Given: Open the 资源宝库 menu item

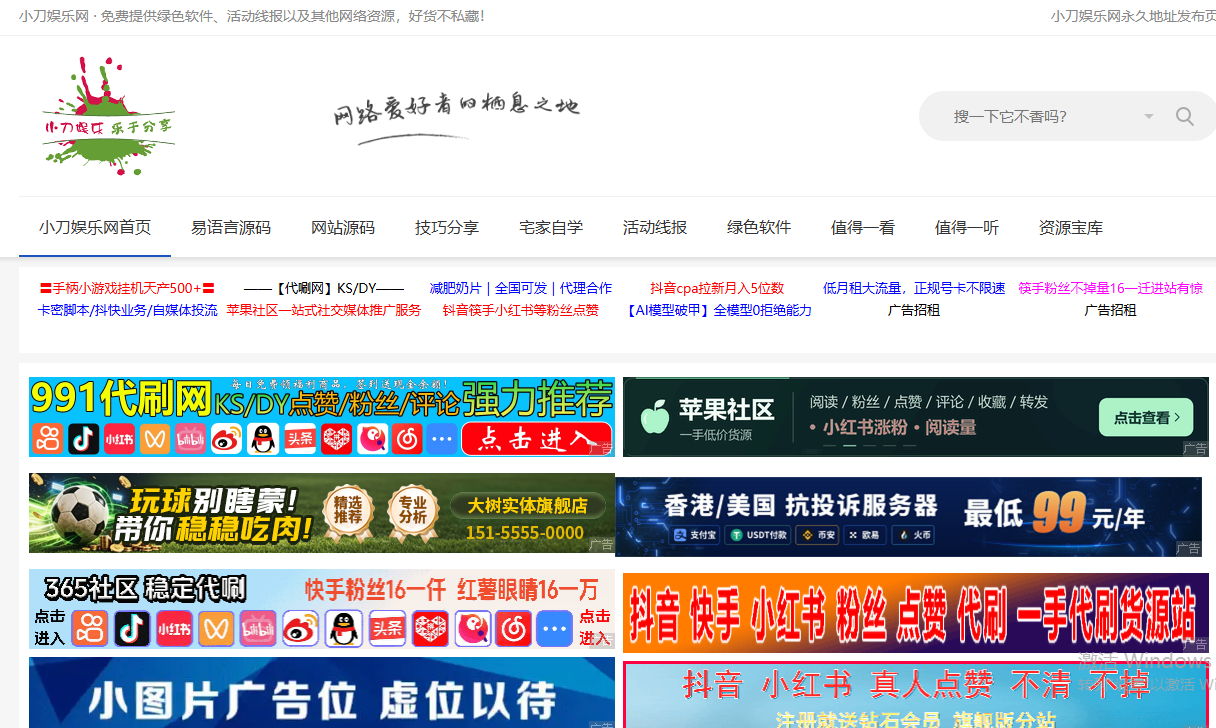Looking at the screenshot, I should coord(1071,227).
